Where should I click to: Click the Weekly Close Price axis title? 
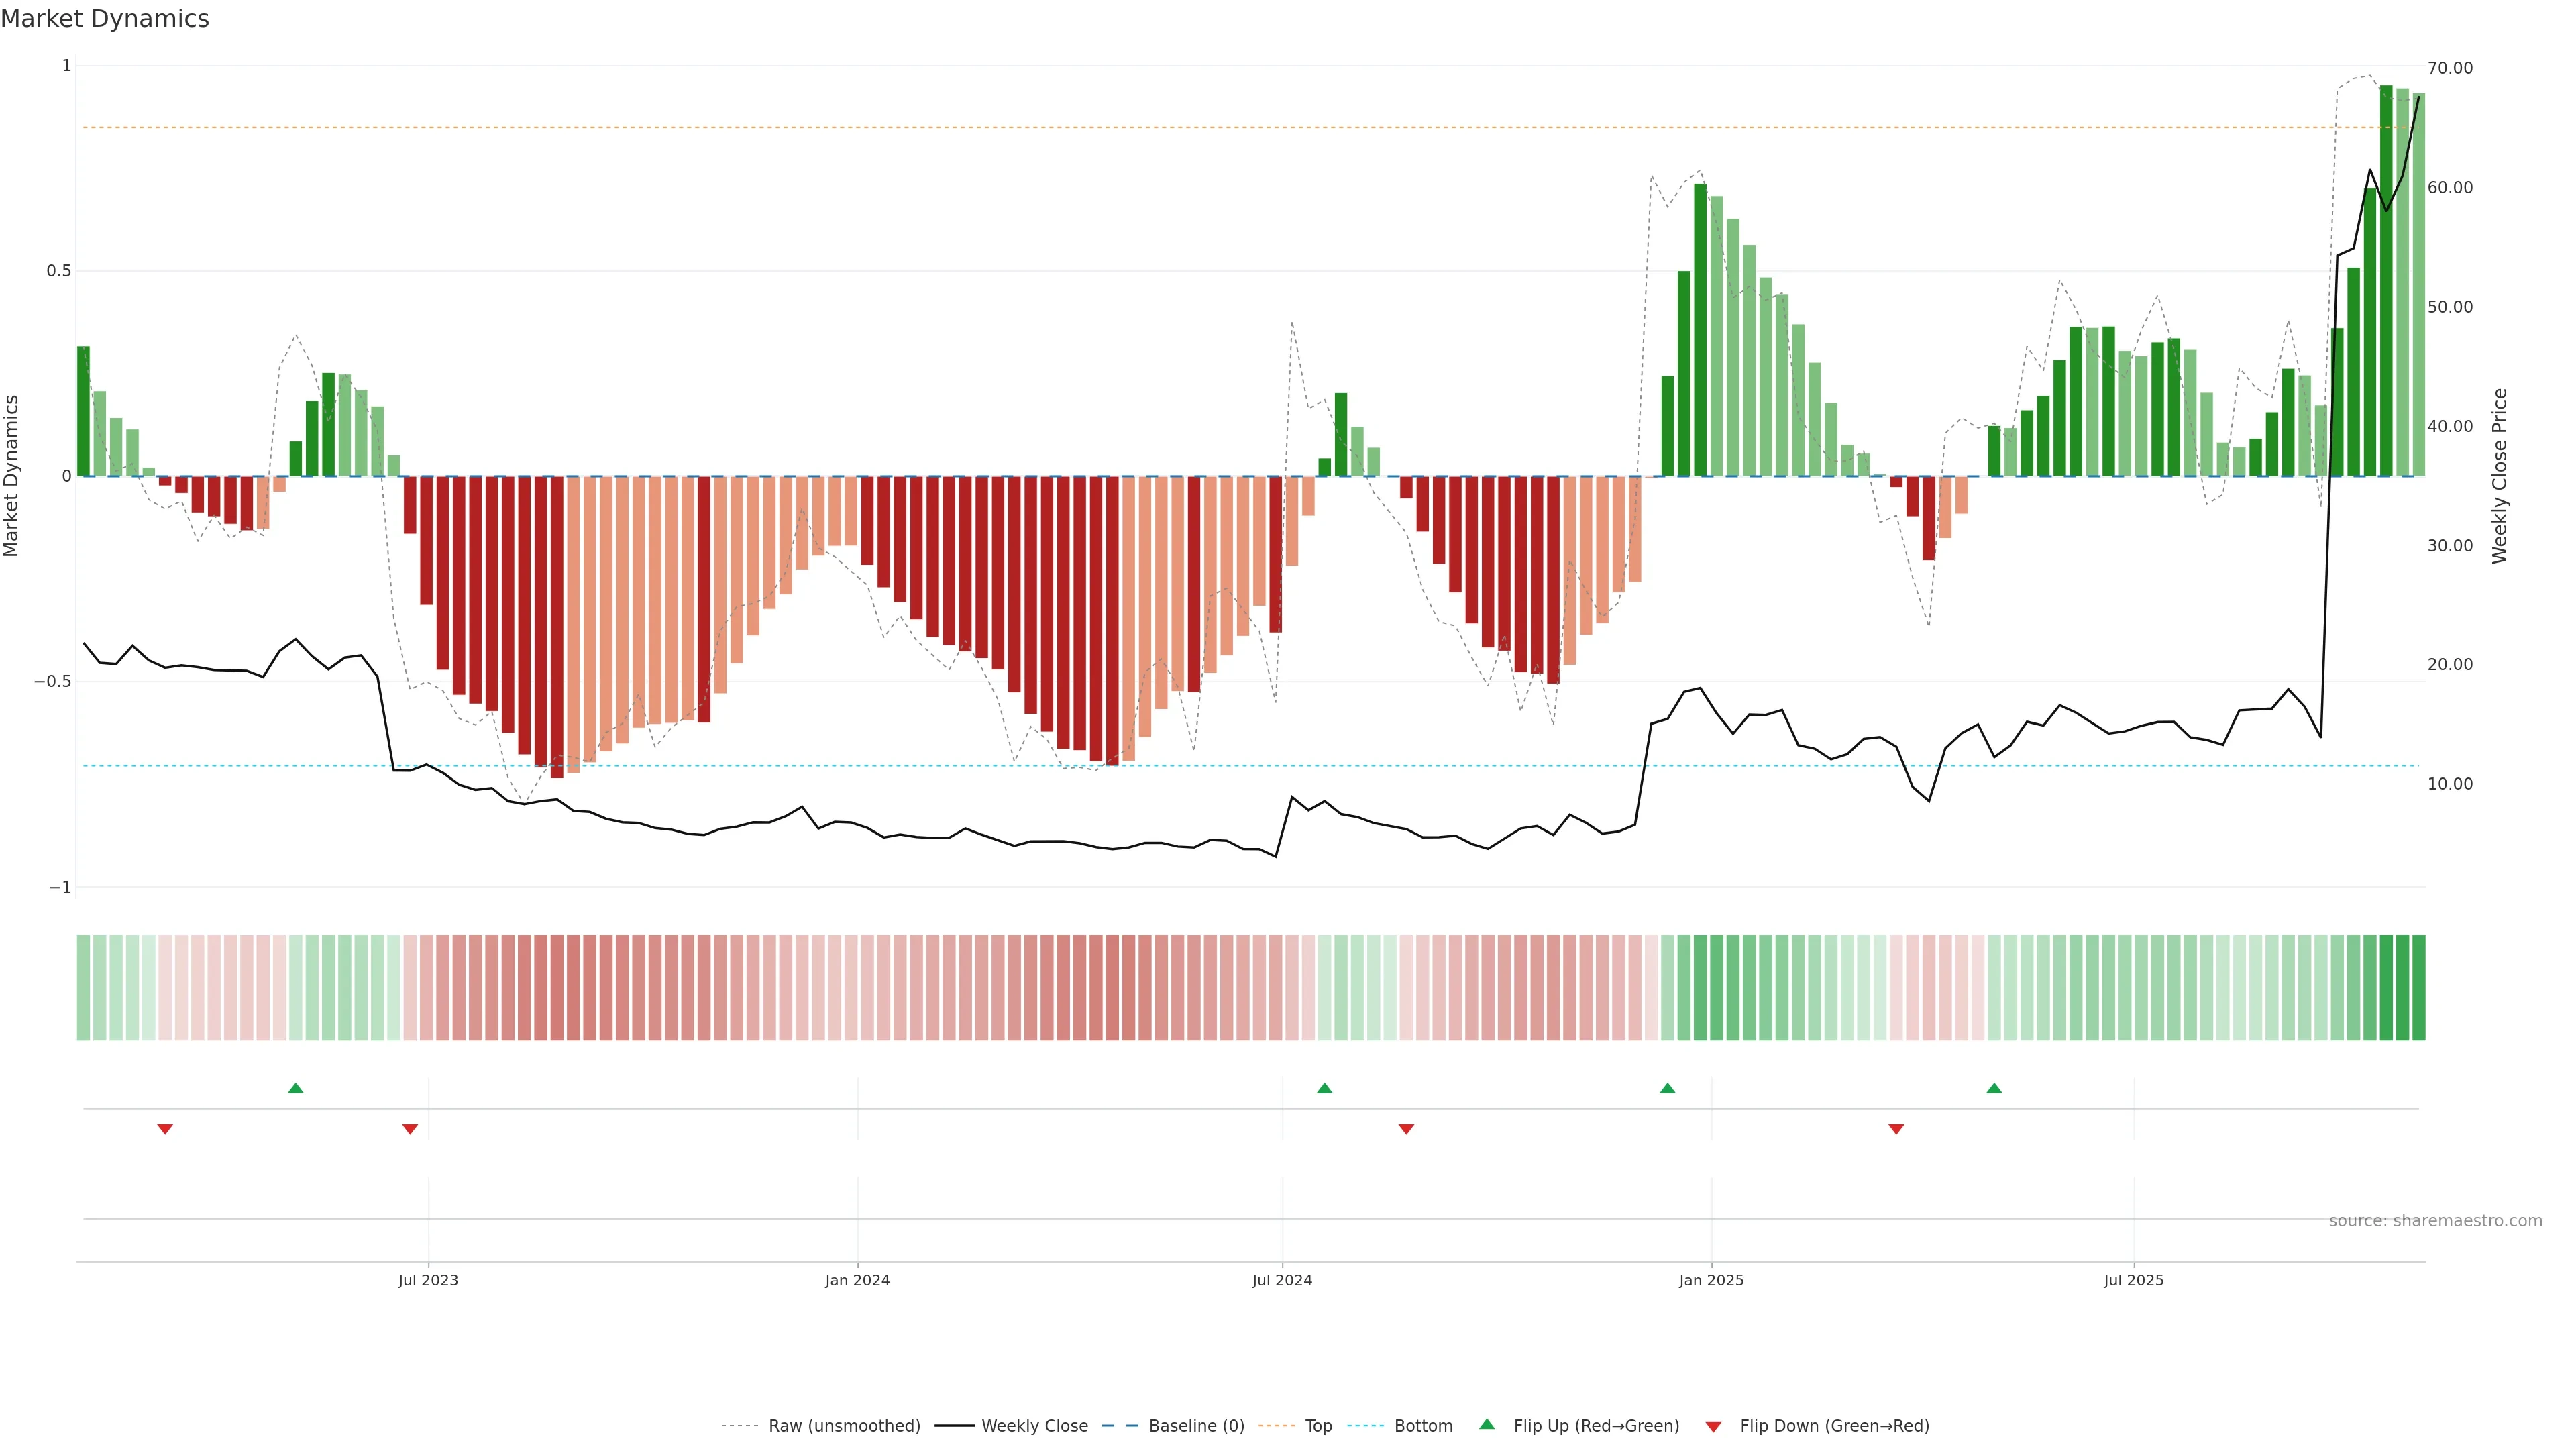tap(2499, 476)
